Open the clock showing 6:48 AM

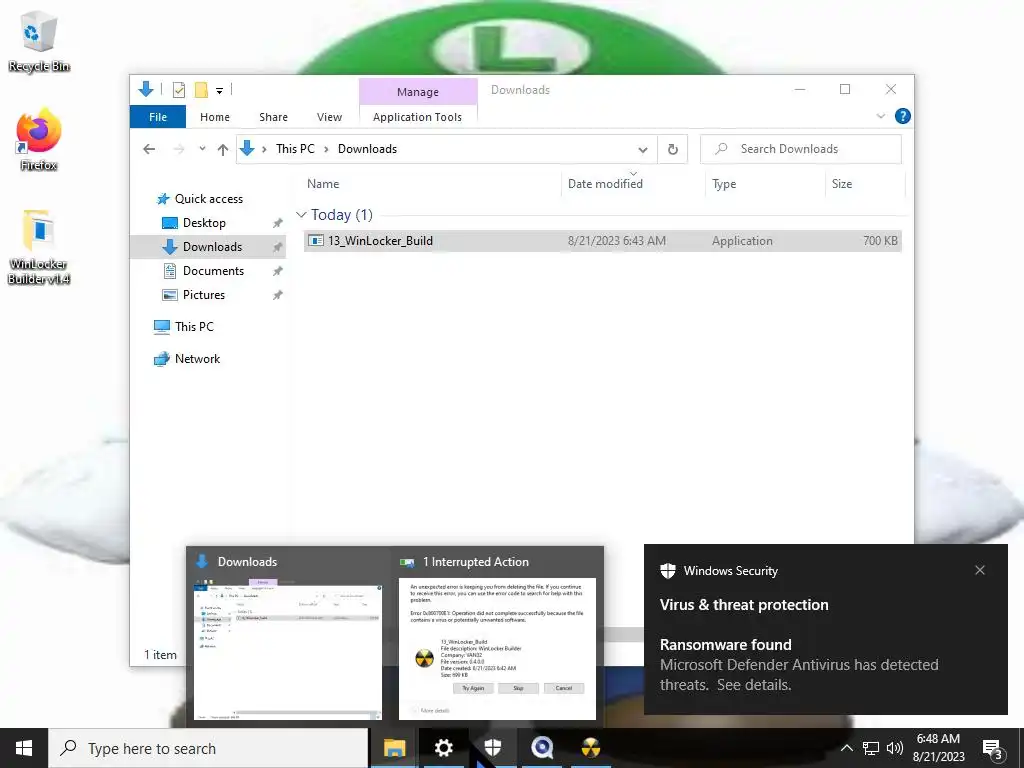[938, 748]
